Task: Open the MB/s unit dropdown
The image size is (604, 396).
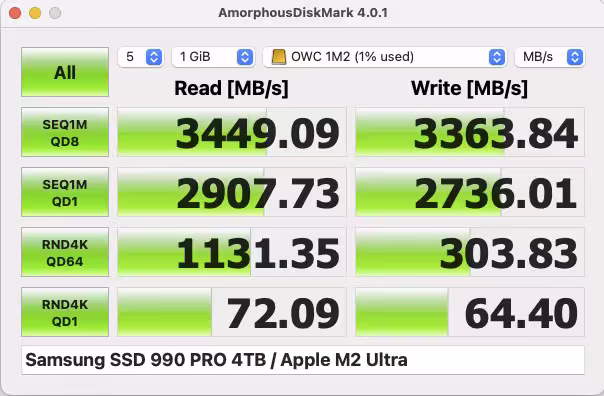Action: 550,57
